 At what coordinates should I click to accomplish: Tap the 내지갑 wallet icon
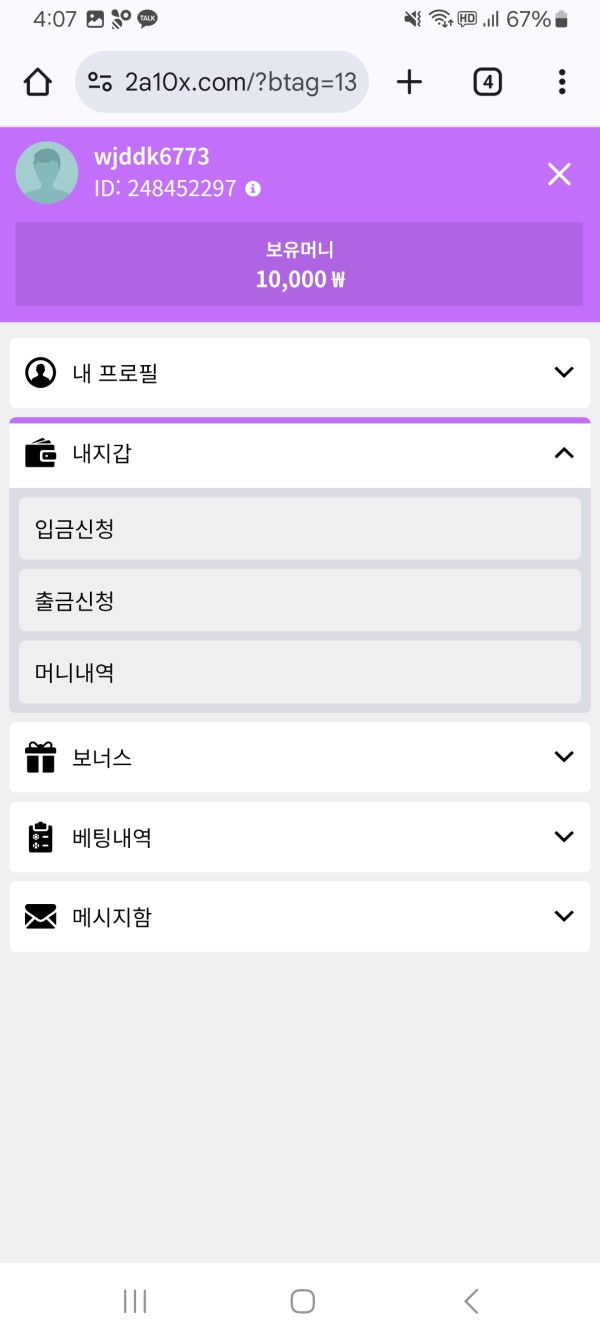[41, 453]
